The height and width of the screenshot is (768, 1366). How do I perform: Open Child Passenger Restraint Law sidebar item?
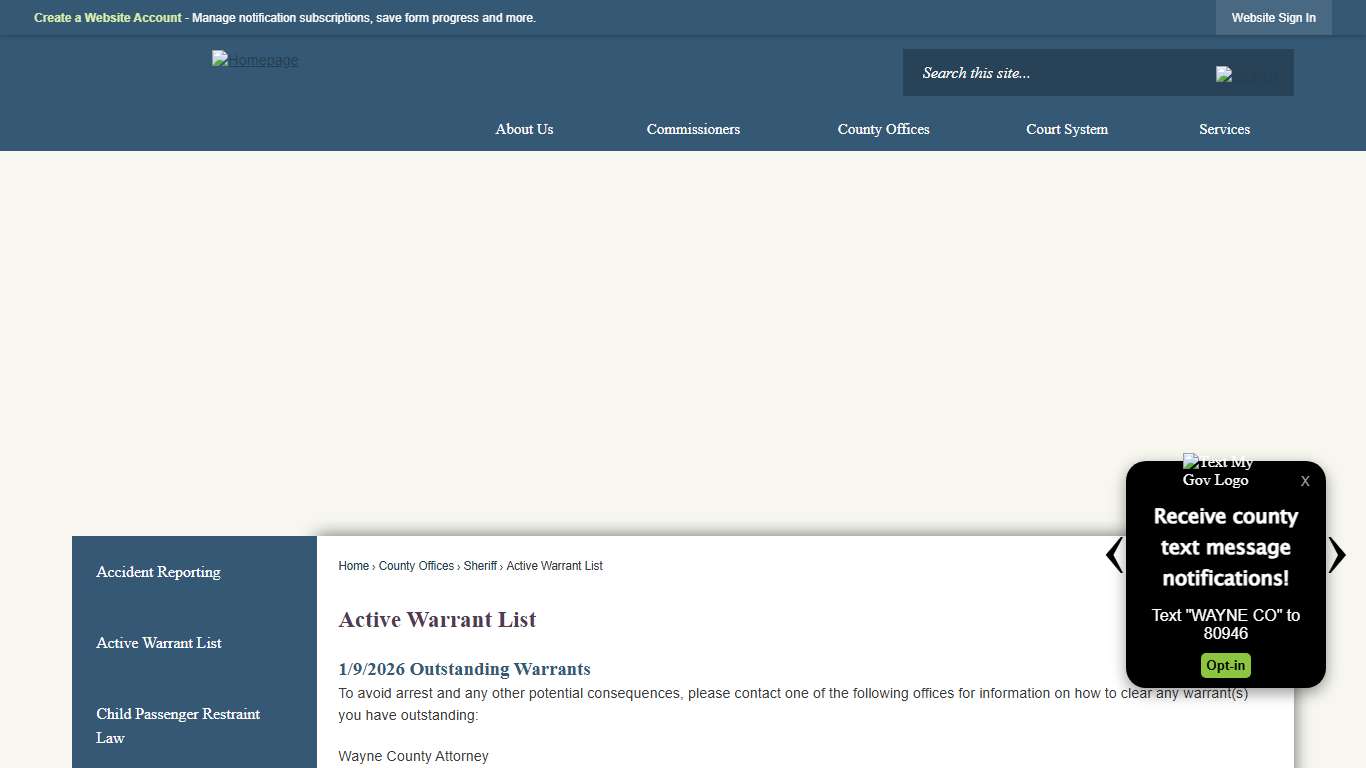pos(178,725)
